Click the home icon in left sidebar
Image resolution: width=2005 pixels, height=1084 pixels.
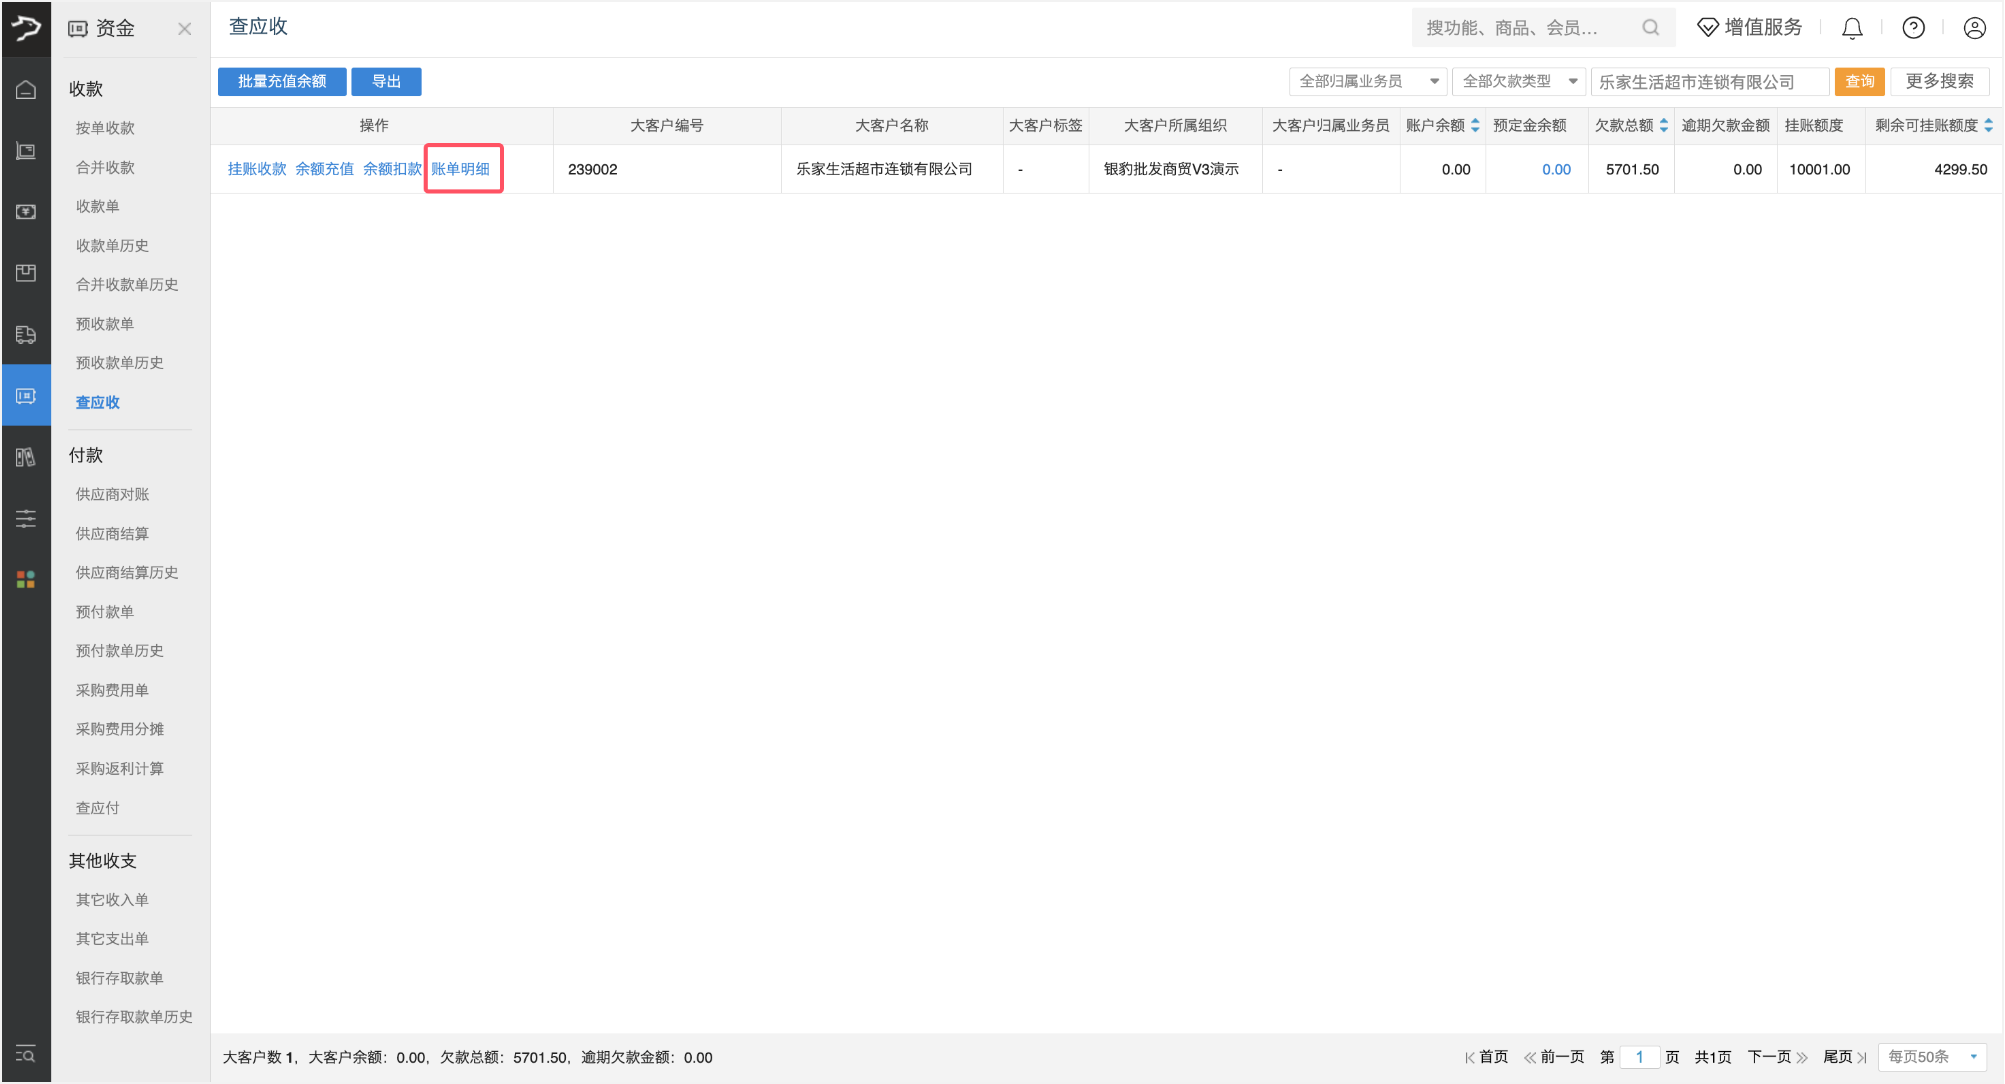(26, 90)
